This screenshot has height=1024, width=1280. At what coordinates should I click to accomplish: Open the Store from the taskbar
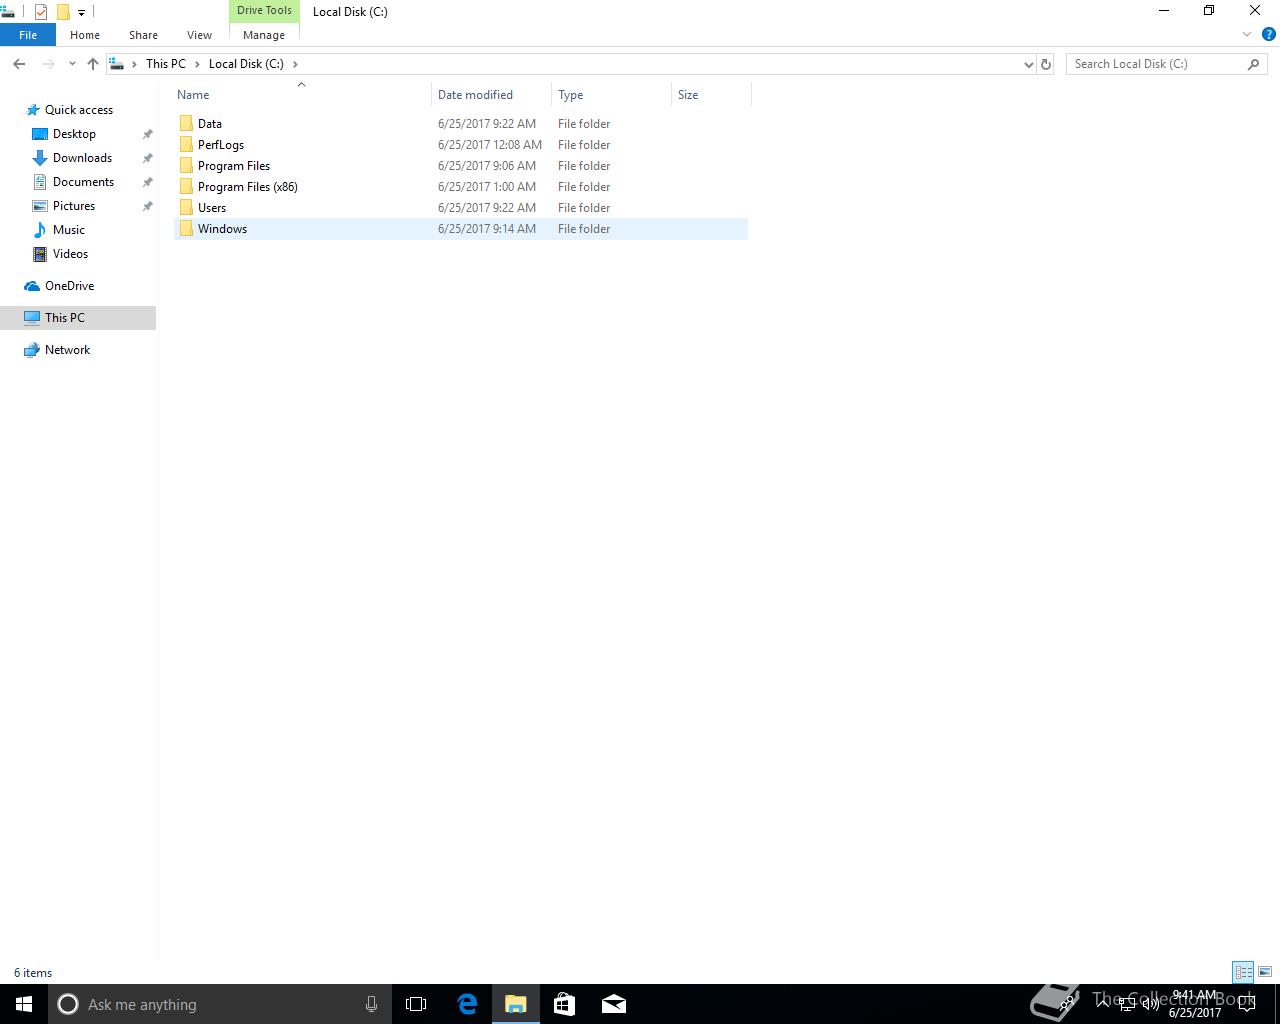[565, 1004]
